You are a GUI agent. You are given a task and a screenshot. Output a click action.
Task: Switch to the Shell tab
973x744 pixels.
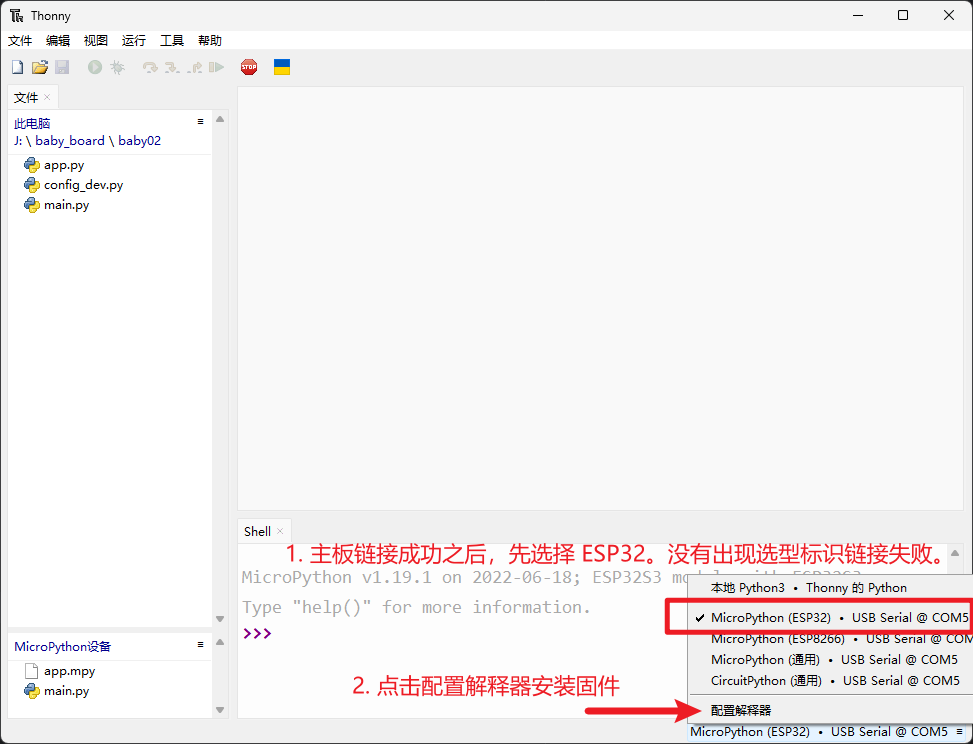(257, 531)
